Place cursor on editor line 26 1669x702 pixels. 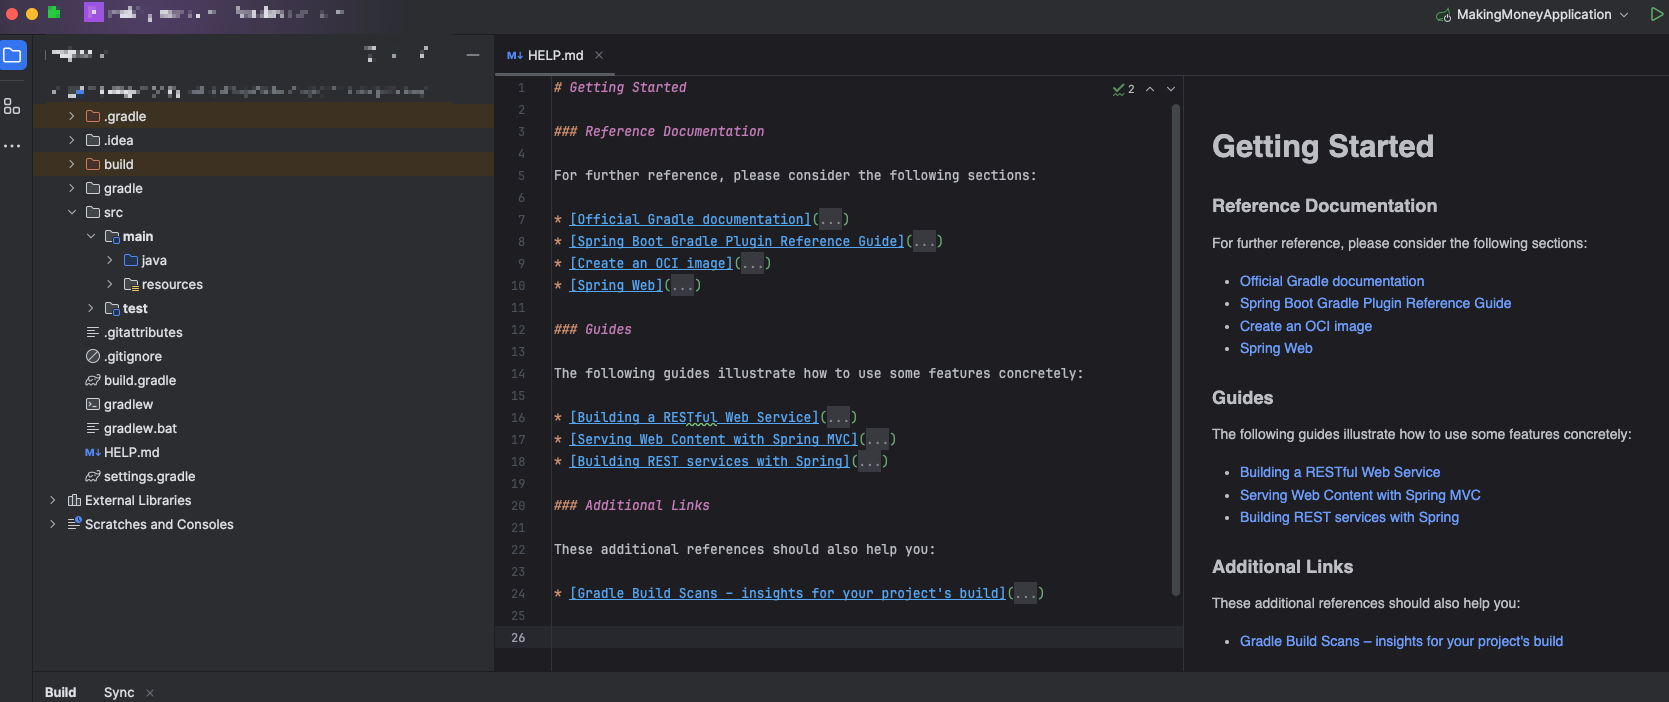tap(866, 637)
